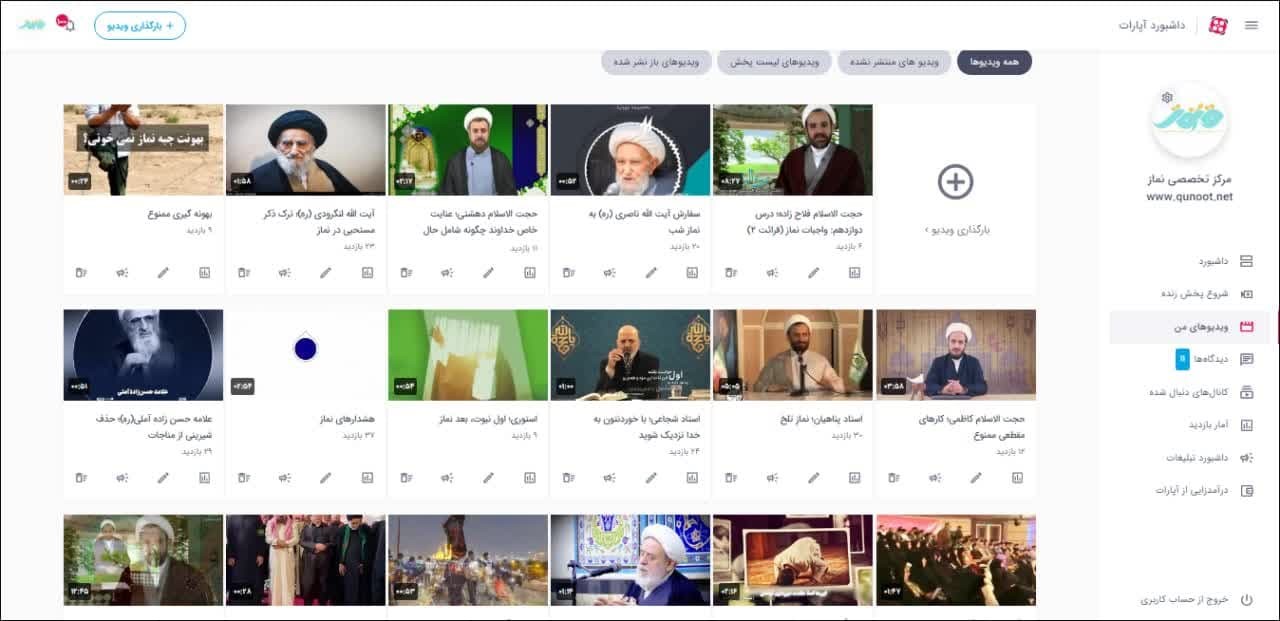The image size is (1280, 621).
Task: Click the بارگذاری ویدیو button in header
Action: coord(140,25)
